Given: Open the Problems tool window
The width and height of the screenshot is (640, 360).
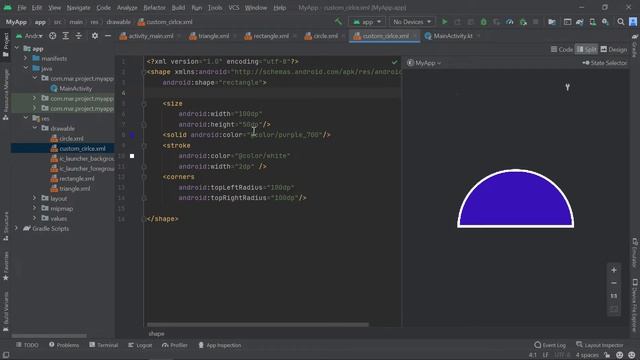Looking at the screenshot, I should pos(64,345).
